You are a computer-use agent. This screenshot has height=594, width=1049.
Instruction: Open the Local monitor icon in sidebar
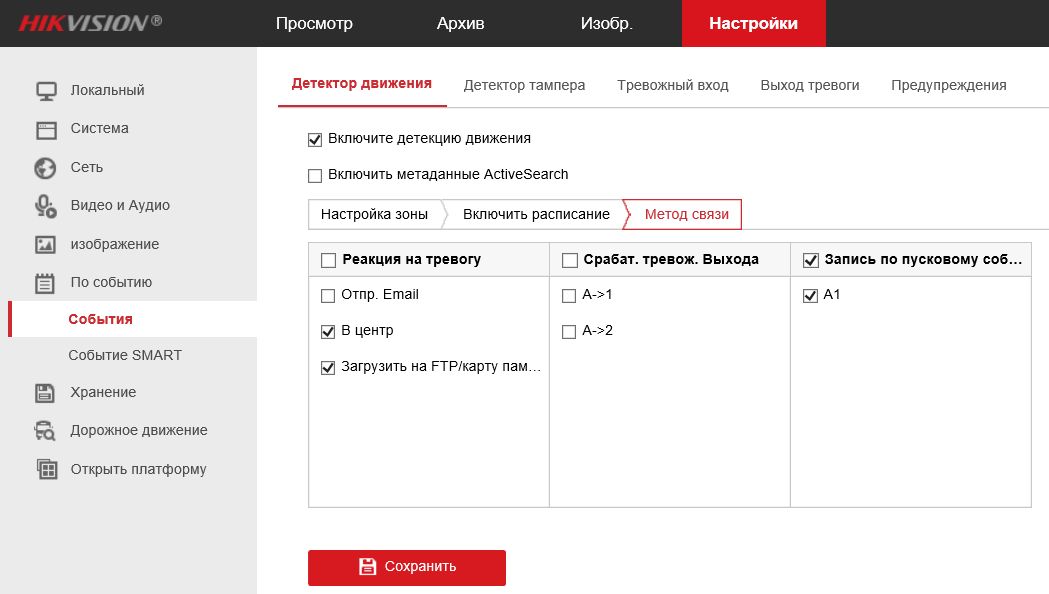click(46, 91)
